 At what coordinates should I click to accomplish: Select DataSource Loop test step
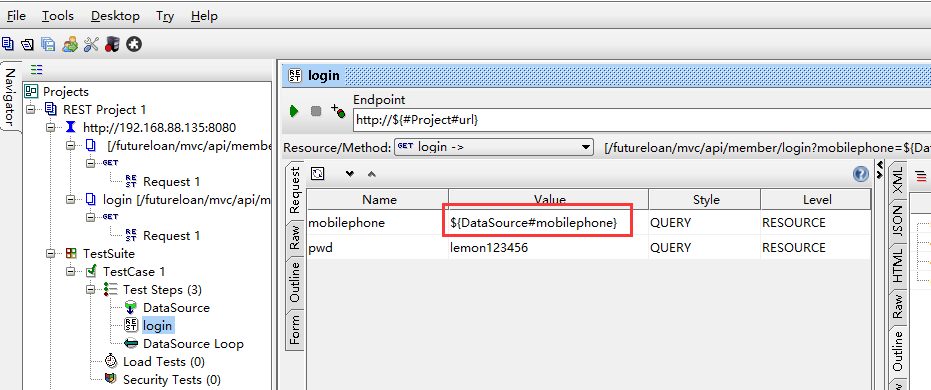[x=193, y=344]
